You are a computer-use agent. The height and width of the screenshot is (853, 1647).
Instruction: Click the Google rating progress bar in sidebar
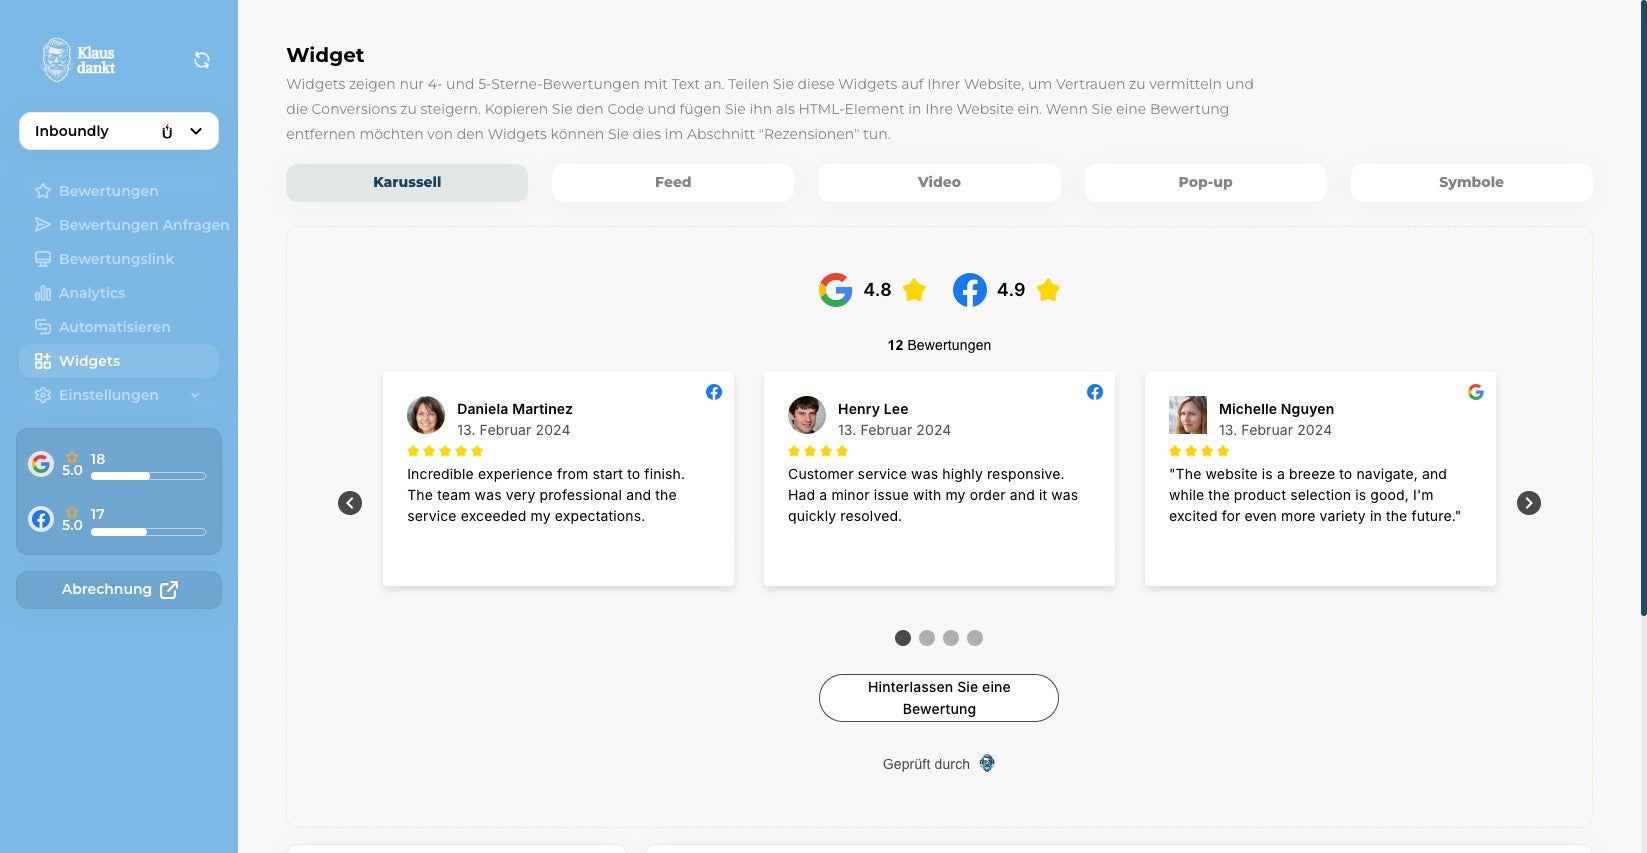pos(148,476)
